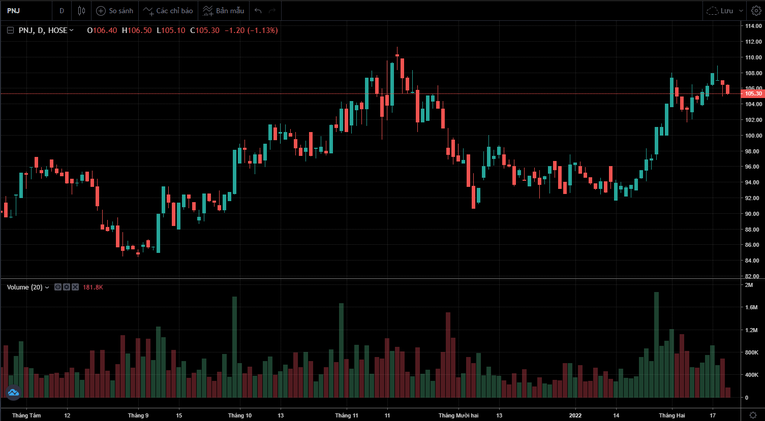Click the logo badge at chart bottom-left

(x=14, y=393)
